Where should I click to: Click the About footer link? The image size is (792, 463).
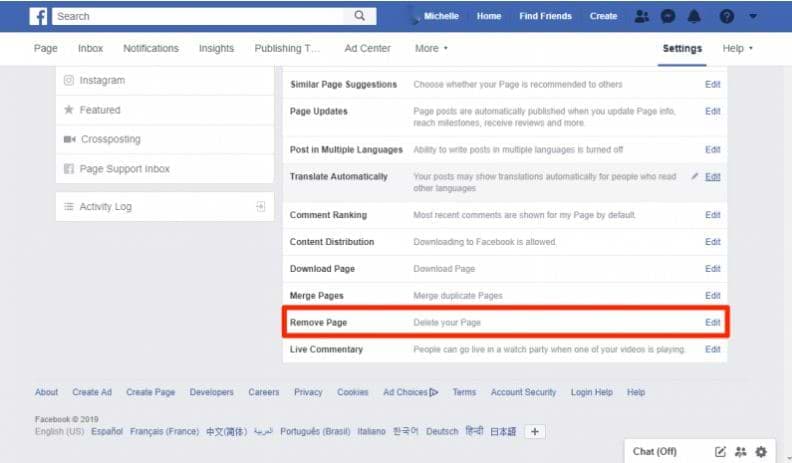(x=46, y=392)
